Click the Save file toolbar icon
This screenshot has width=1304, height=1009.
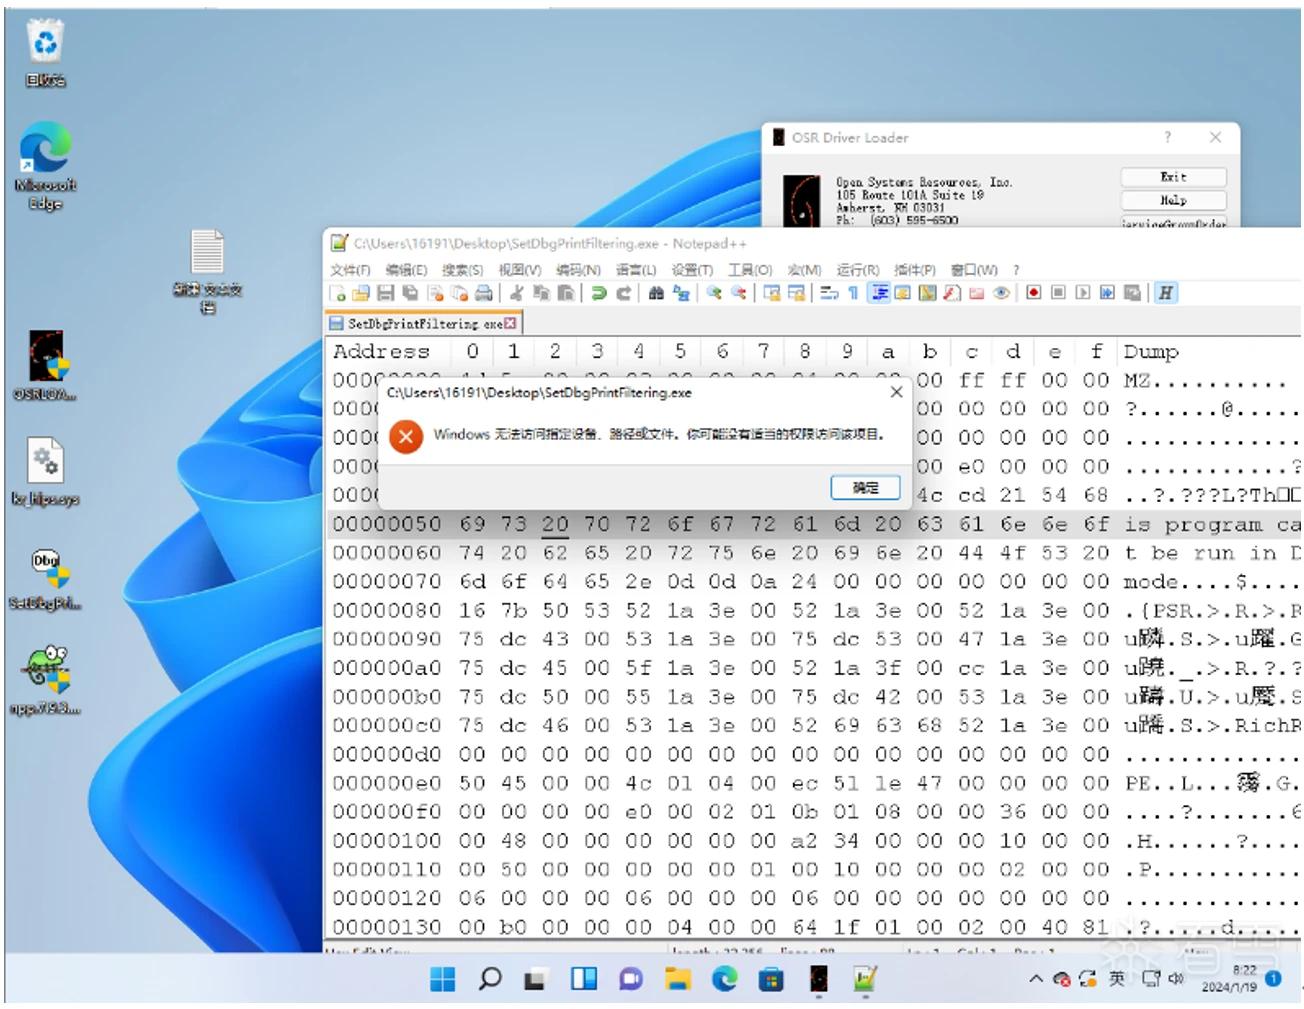tap(385, 293)
